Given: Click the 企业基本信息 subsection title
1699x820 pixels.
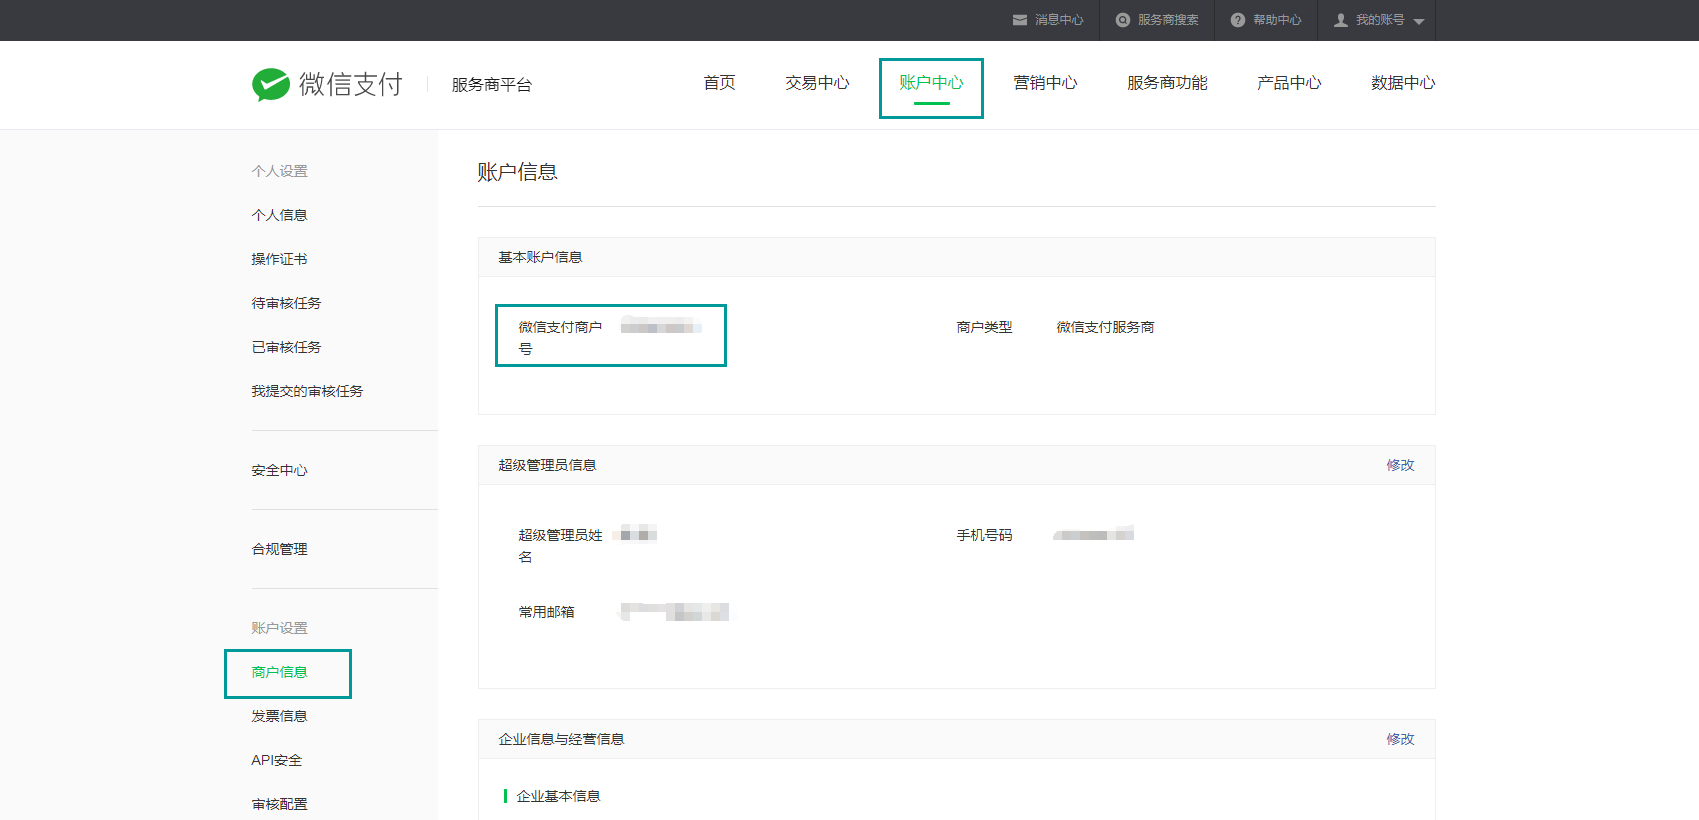Looking at the screenshot, I should pyautogui.click(x=558, y=796).
